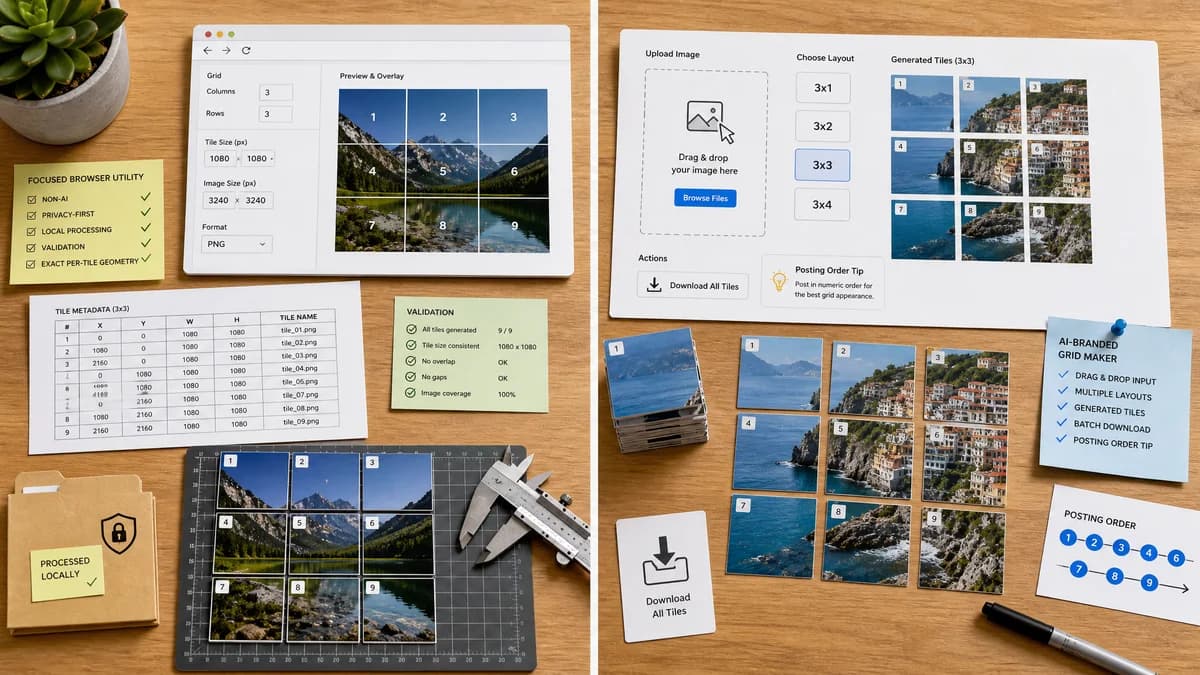
Task: Click the tile_09.png cell in metadata table
Action: click(300, 421)
